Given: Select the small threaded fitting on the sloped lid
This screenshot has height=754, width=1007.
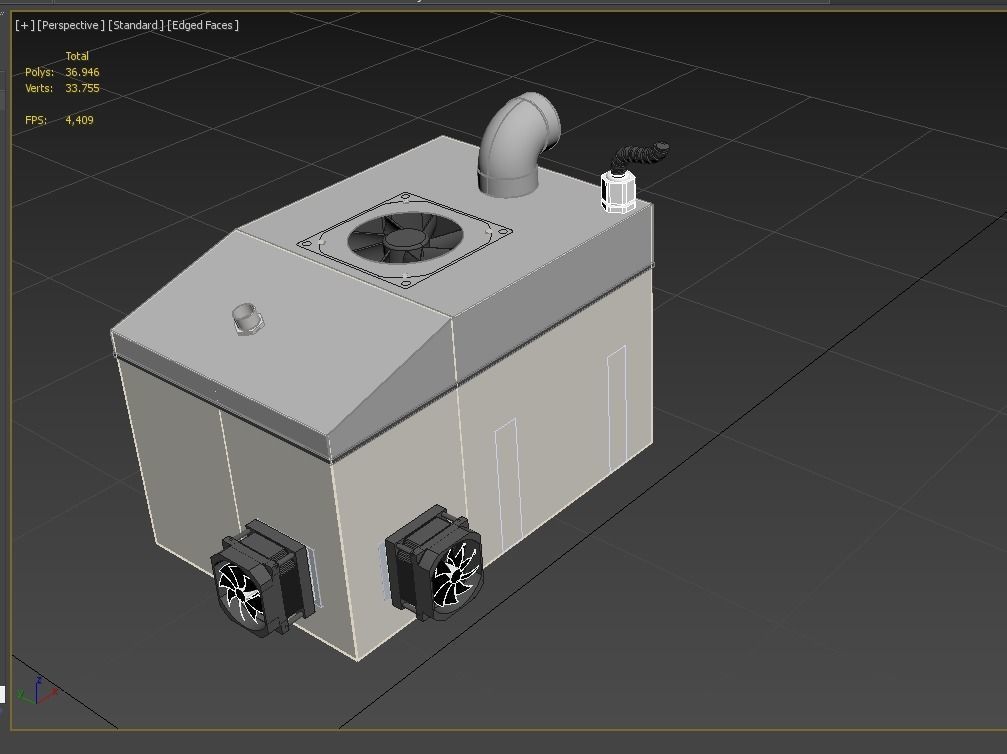Looking at the screenshot, I should click(247, 319).
